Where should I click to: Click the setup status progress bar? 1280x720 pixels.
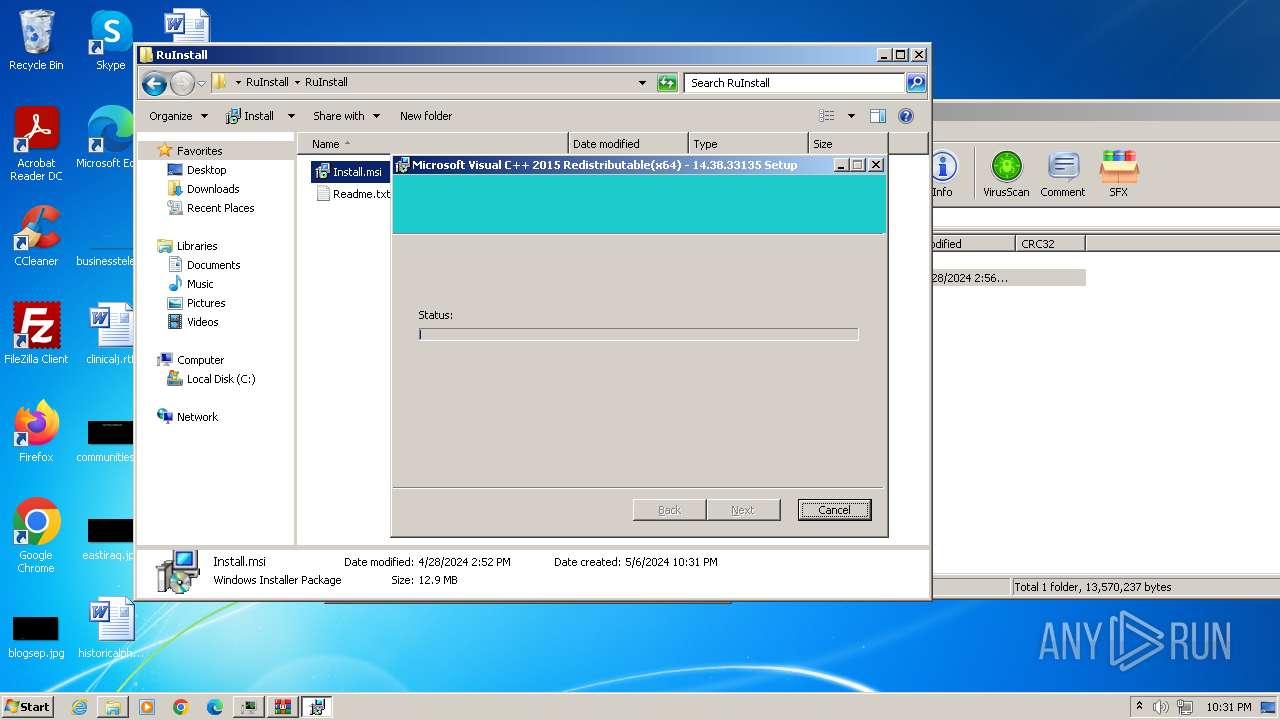pos(638,334)
